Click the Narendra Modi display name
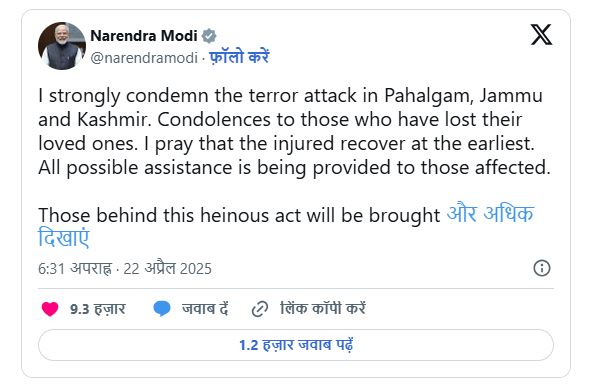The width and height of the screenshot is (605, 386). 144,36
